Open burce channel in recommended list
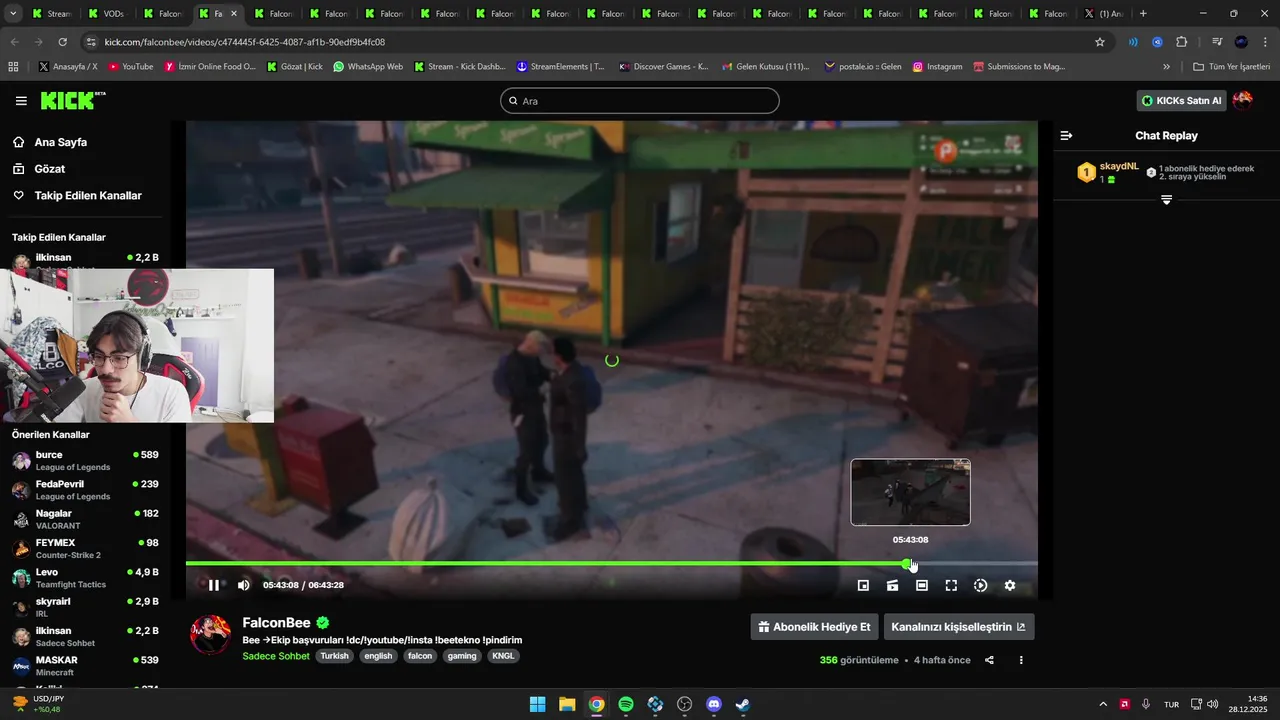1280x720 pixels. (x=85, y=461)
